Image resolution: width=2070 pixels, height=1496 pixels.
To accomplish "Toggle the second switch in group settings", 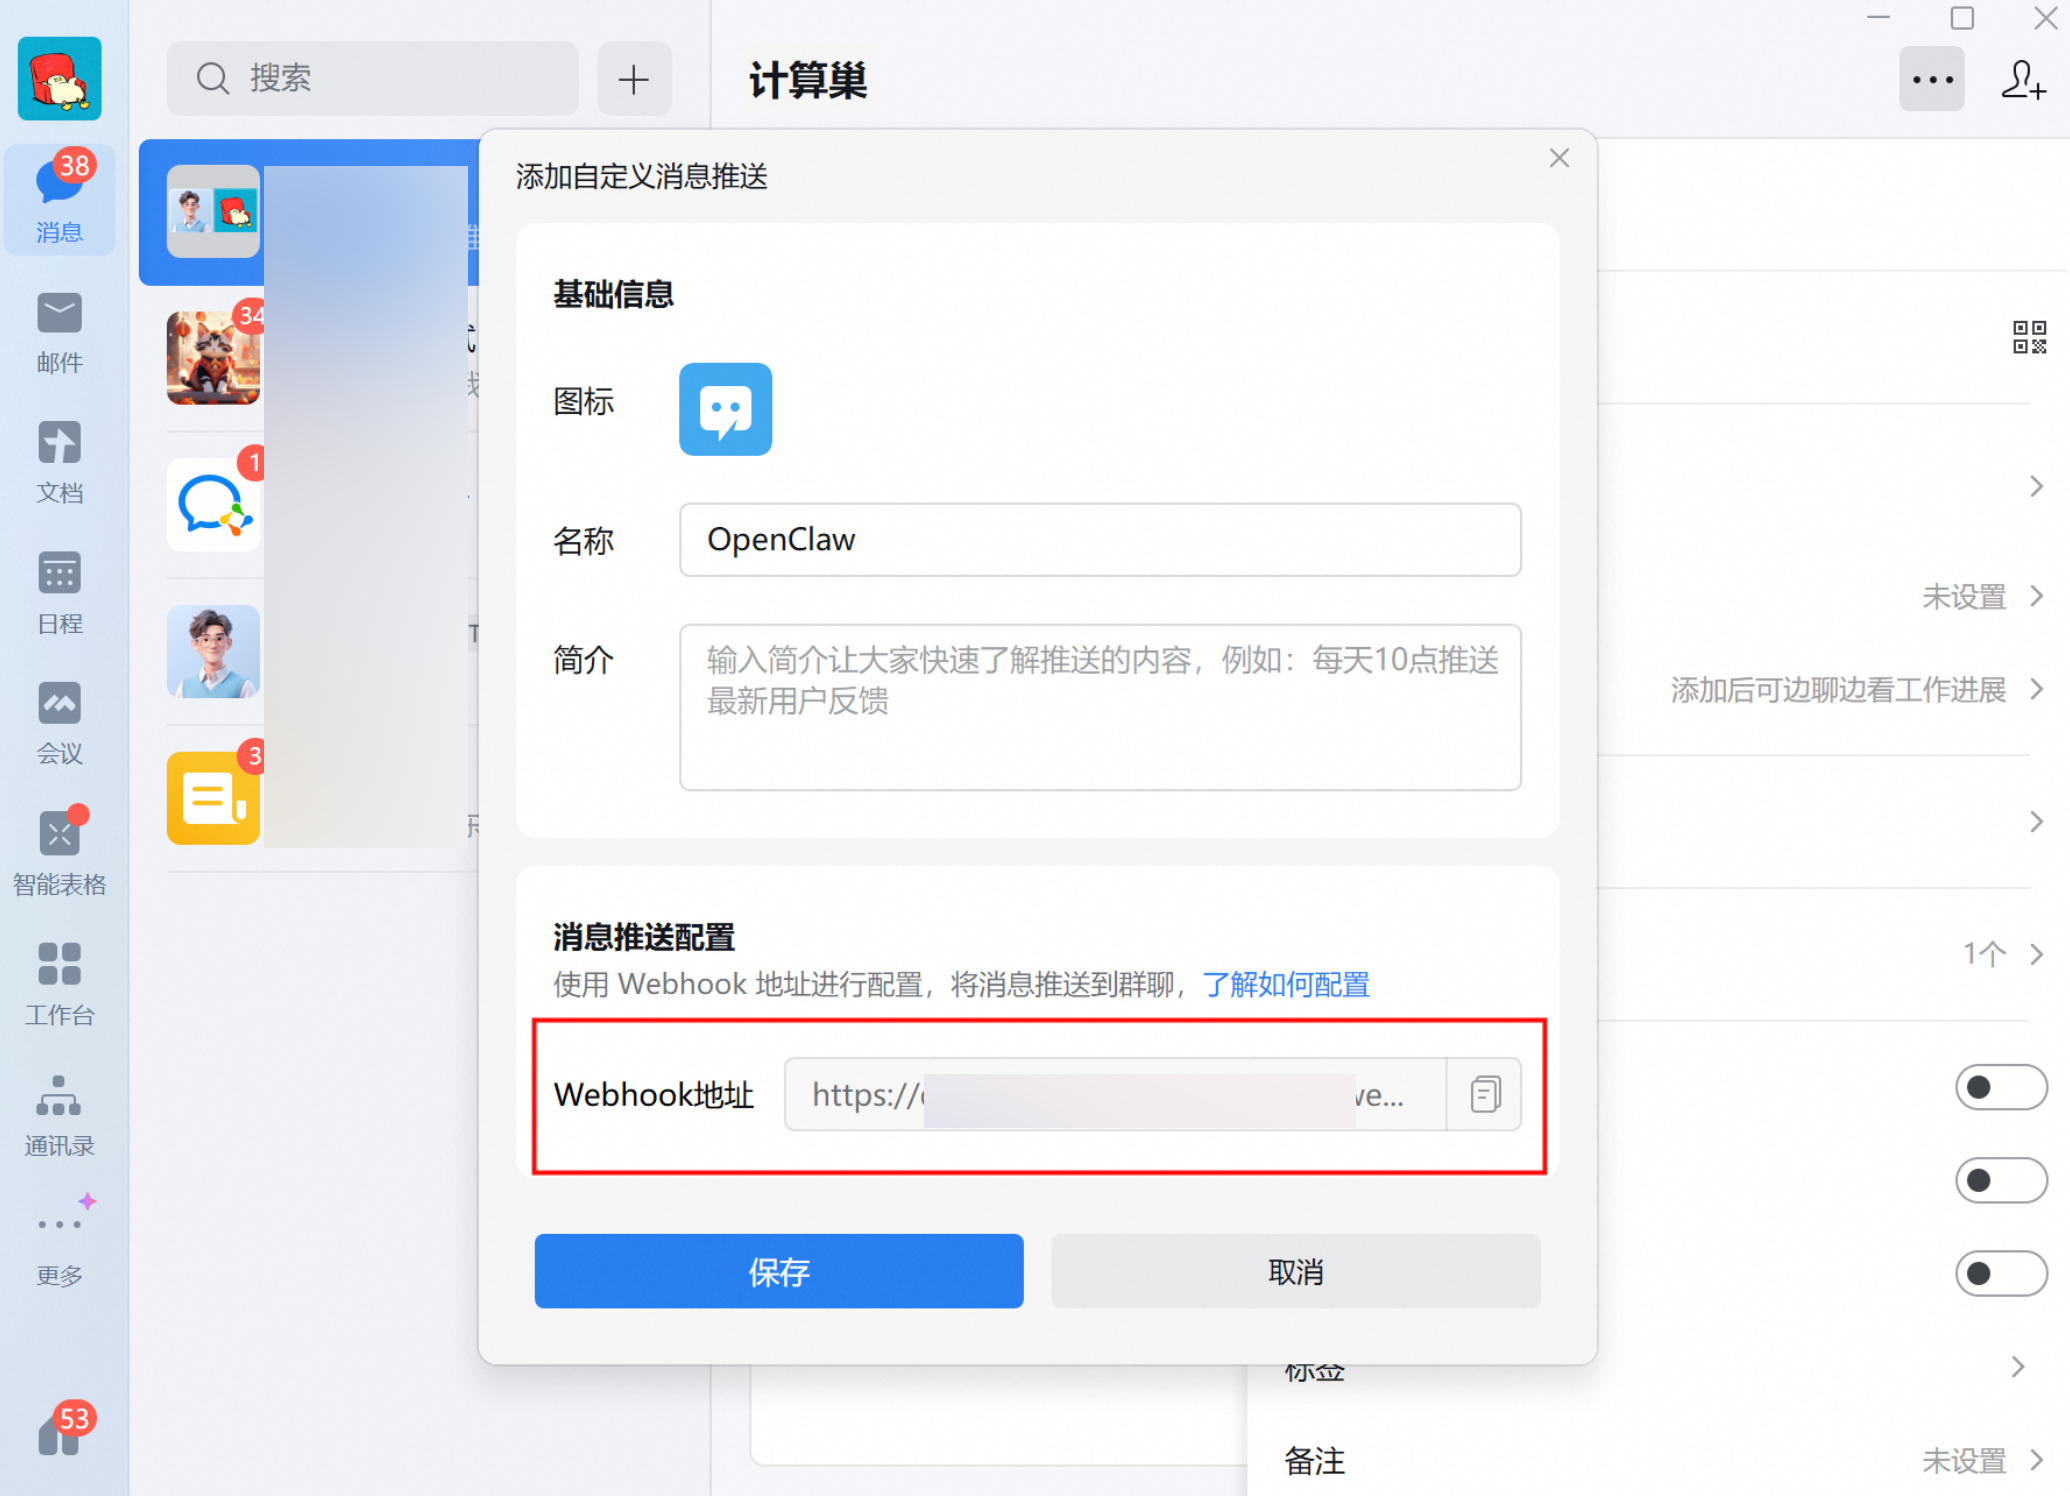I will (x=2000, y=1180).
